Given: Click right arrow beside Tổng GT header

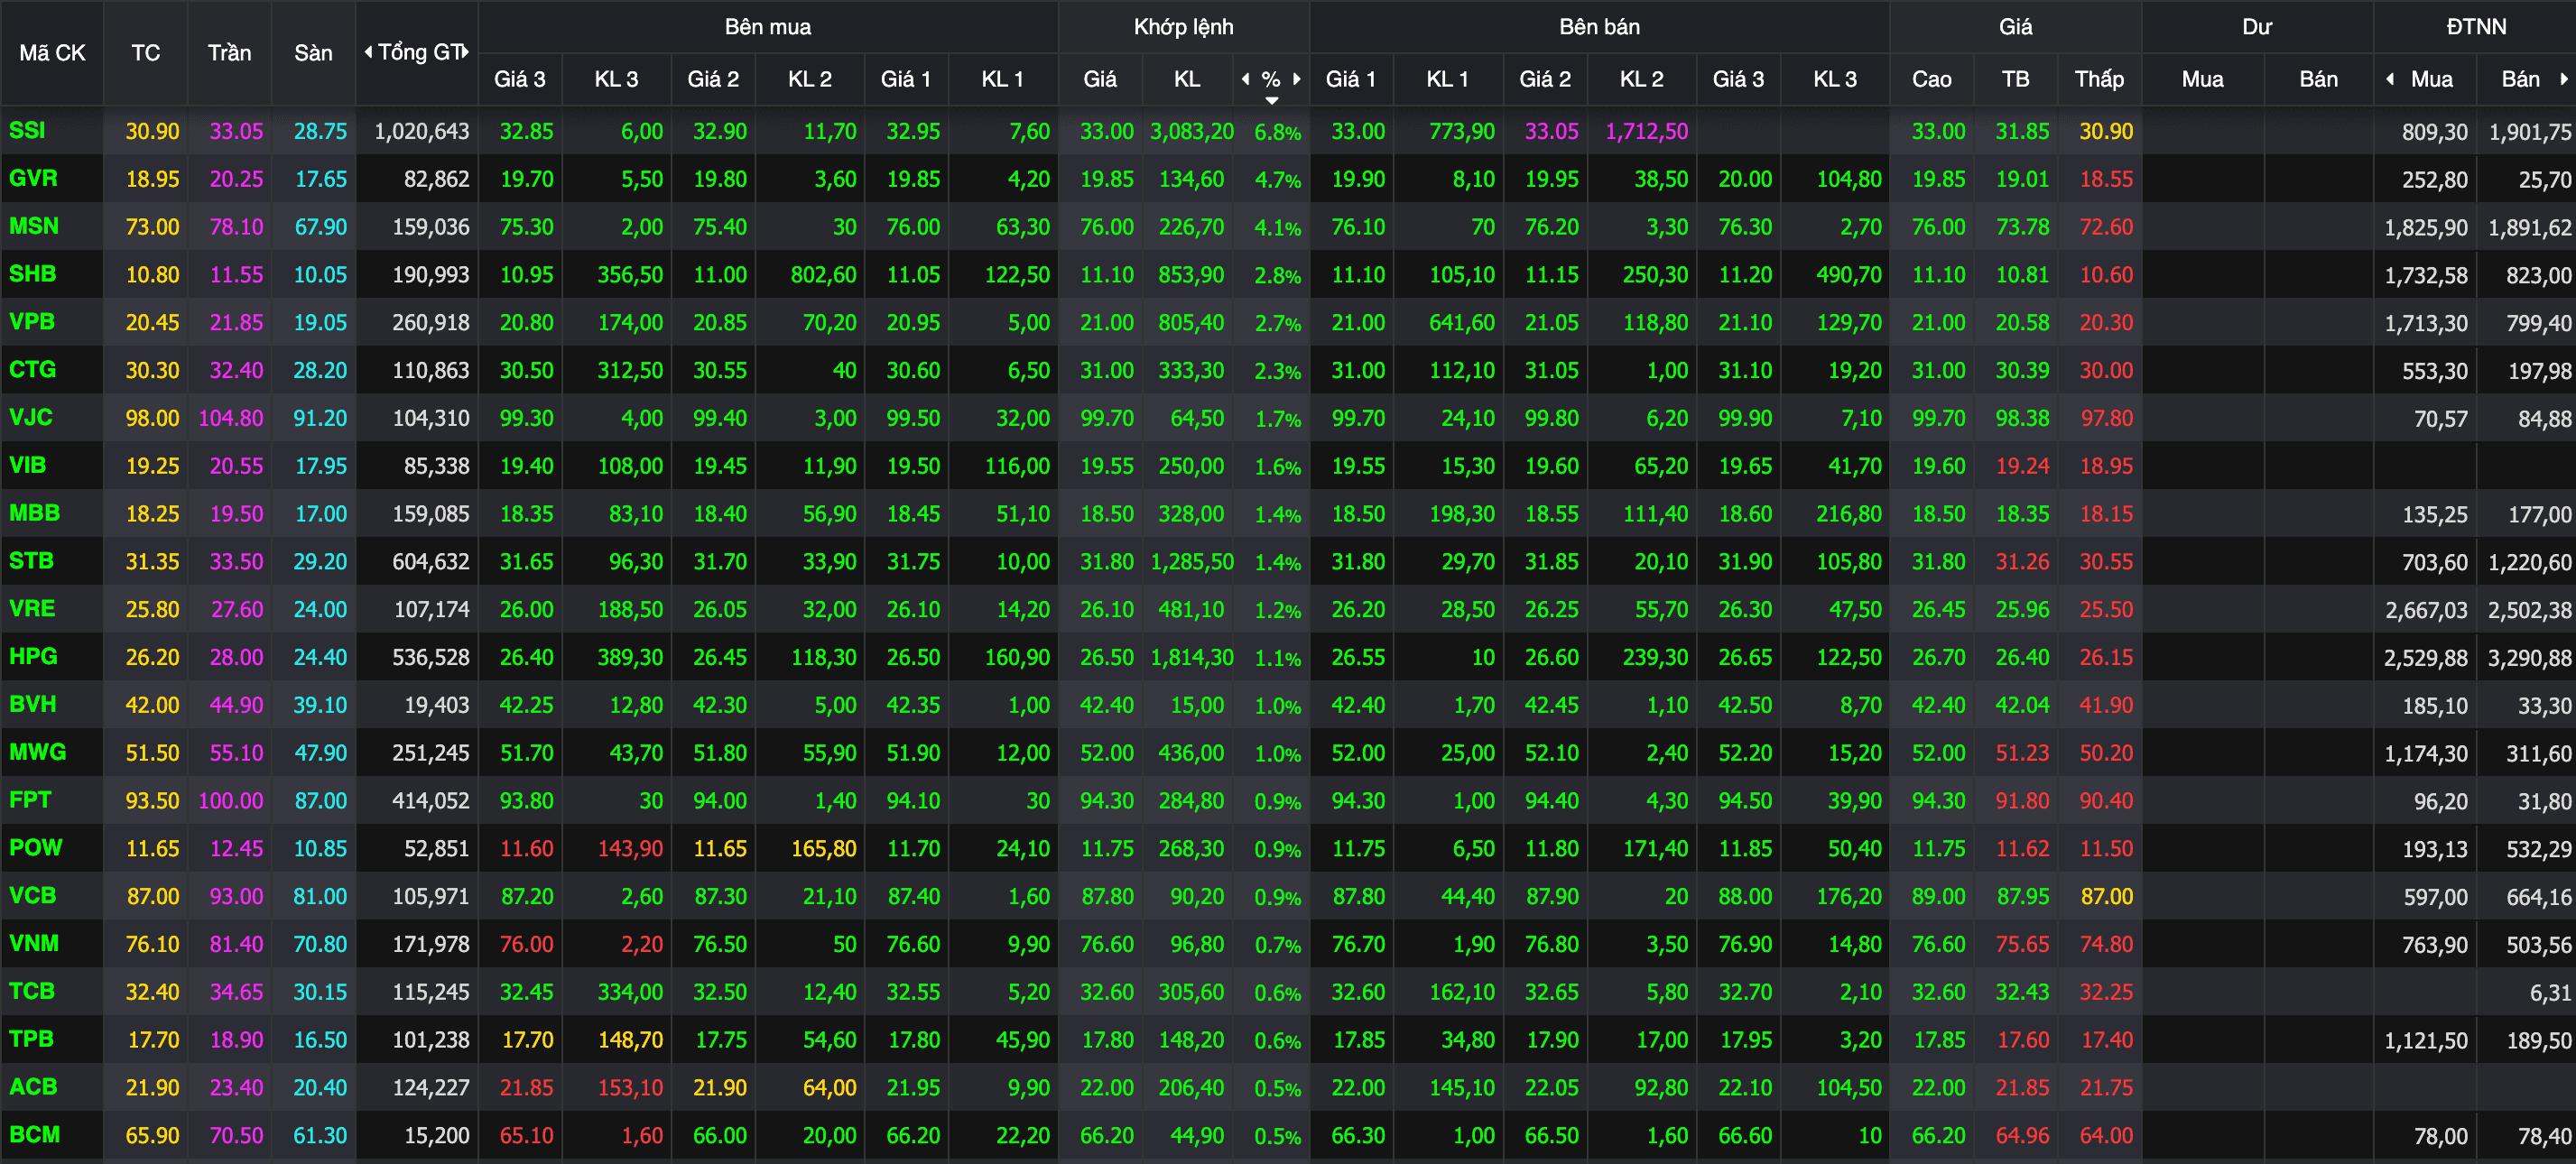Looking at the screenshot, I should click(x=465, y=52).
